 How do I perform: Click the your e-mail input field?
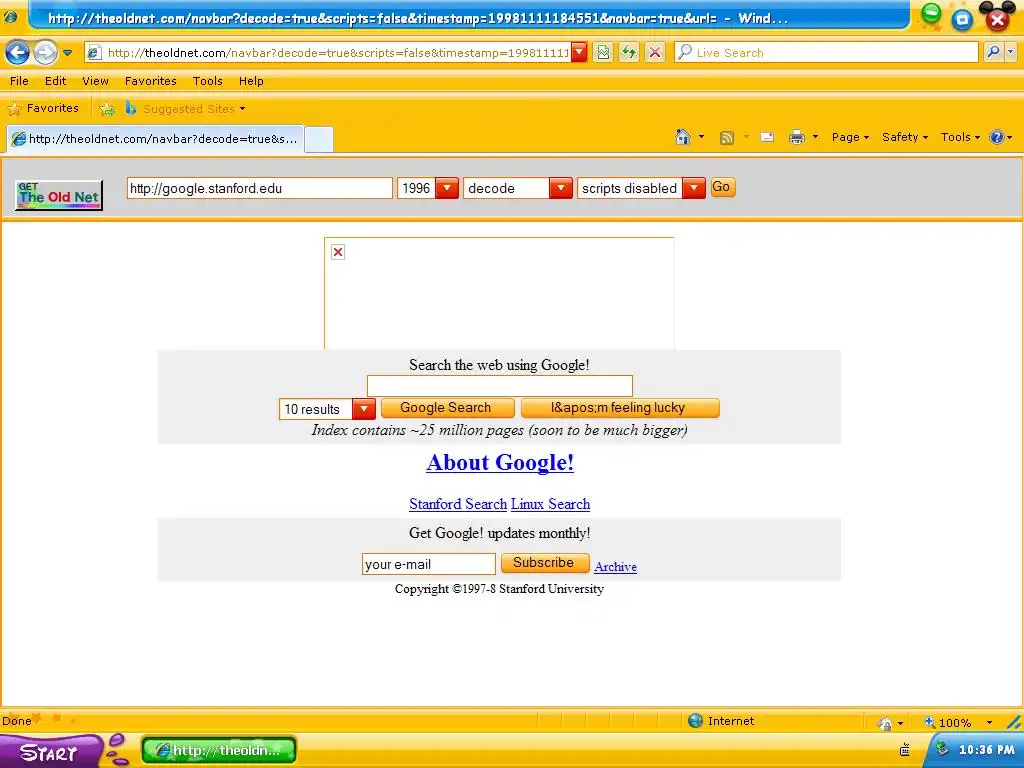429,564
